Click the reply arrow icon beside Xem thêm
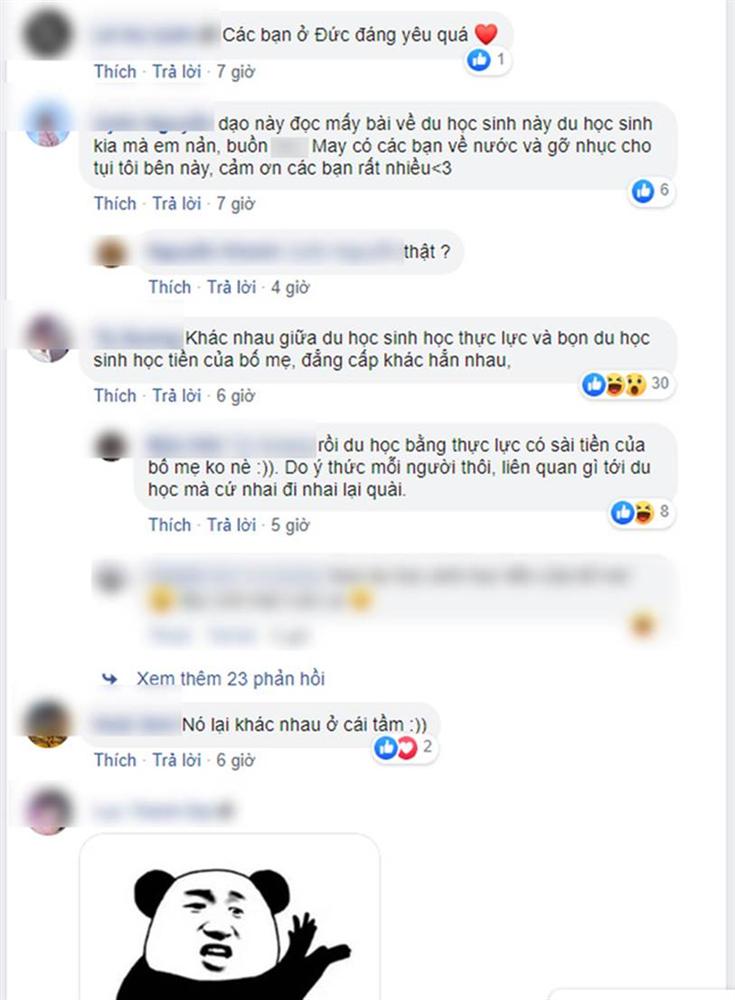Image resolution: width=735 pixels, height=1000 pixels. click(110, 679)
